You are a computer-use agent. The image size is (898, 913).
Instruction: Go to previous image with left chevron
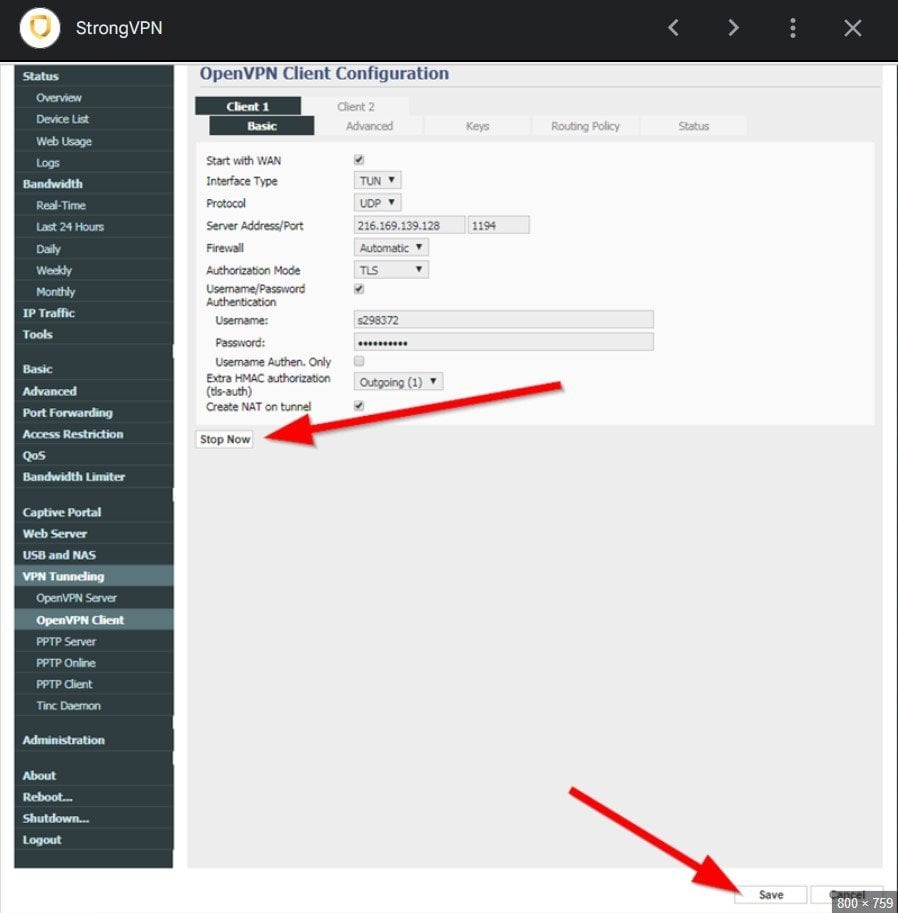click(673, 27)
